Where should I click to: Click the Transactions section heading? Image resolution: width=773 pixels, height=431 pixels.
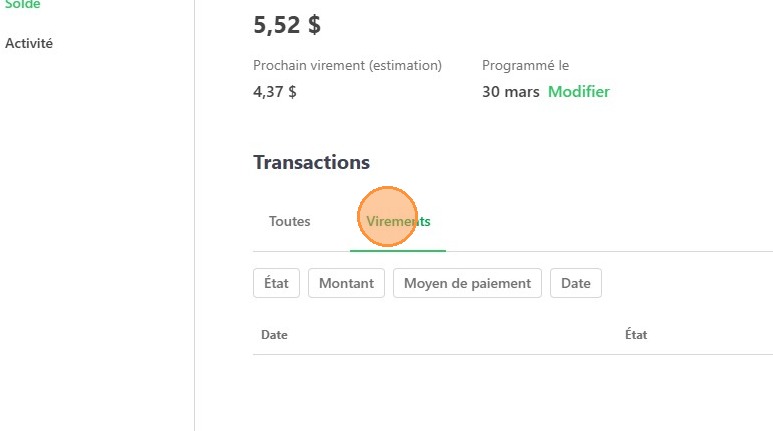(311, 162)
